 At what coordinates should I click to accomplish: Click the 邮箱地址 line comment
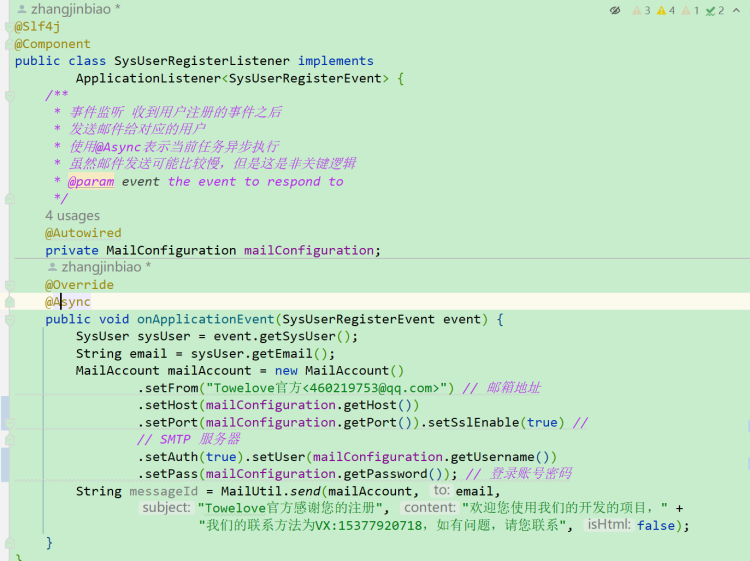click(501, 388)
